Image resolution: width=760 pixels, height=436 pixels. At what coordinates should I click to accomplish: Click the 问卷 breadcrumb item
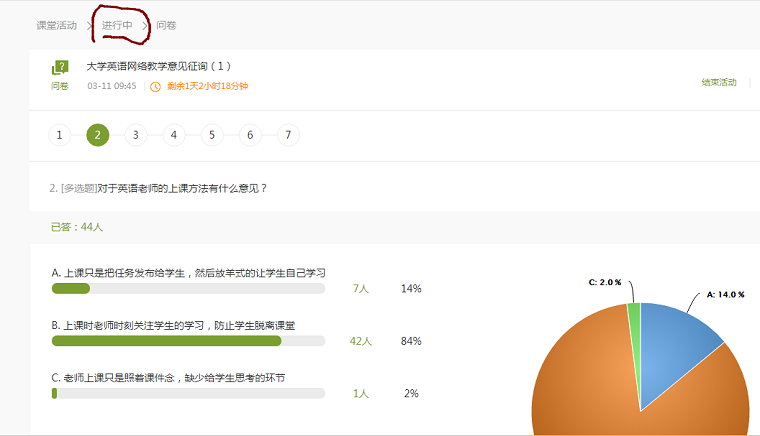point(166,25)
